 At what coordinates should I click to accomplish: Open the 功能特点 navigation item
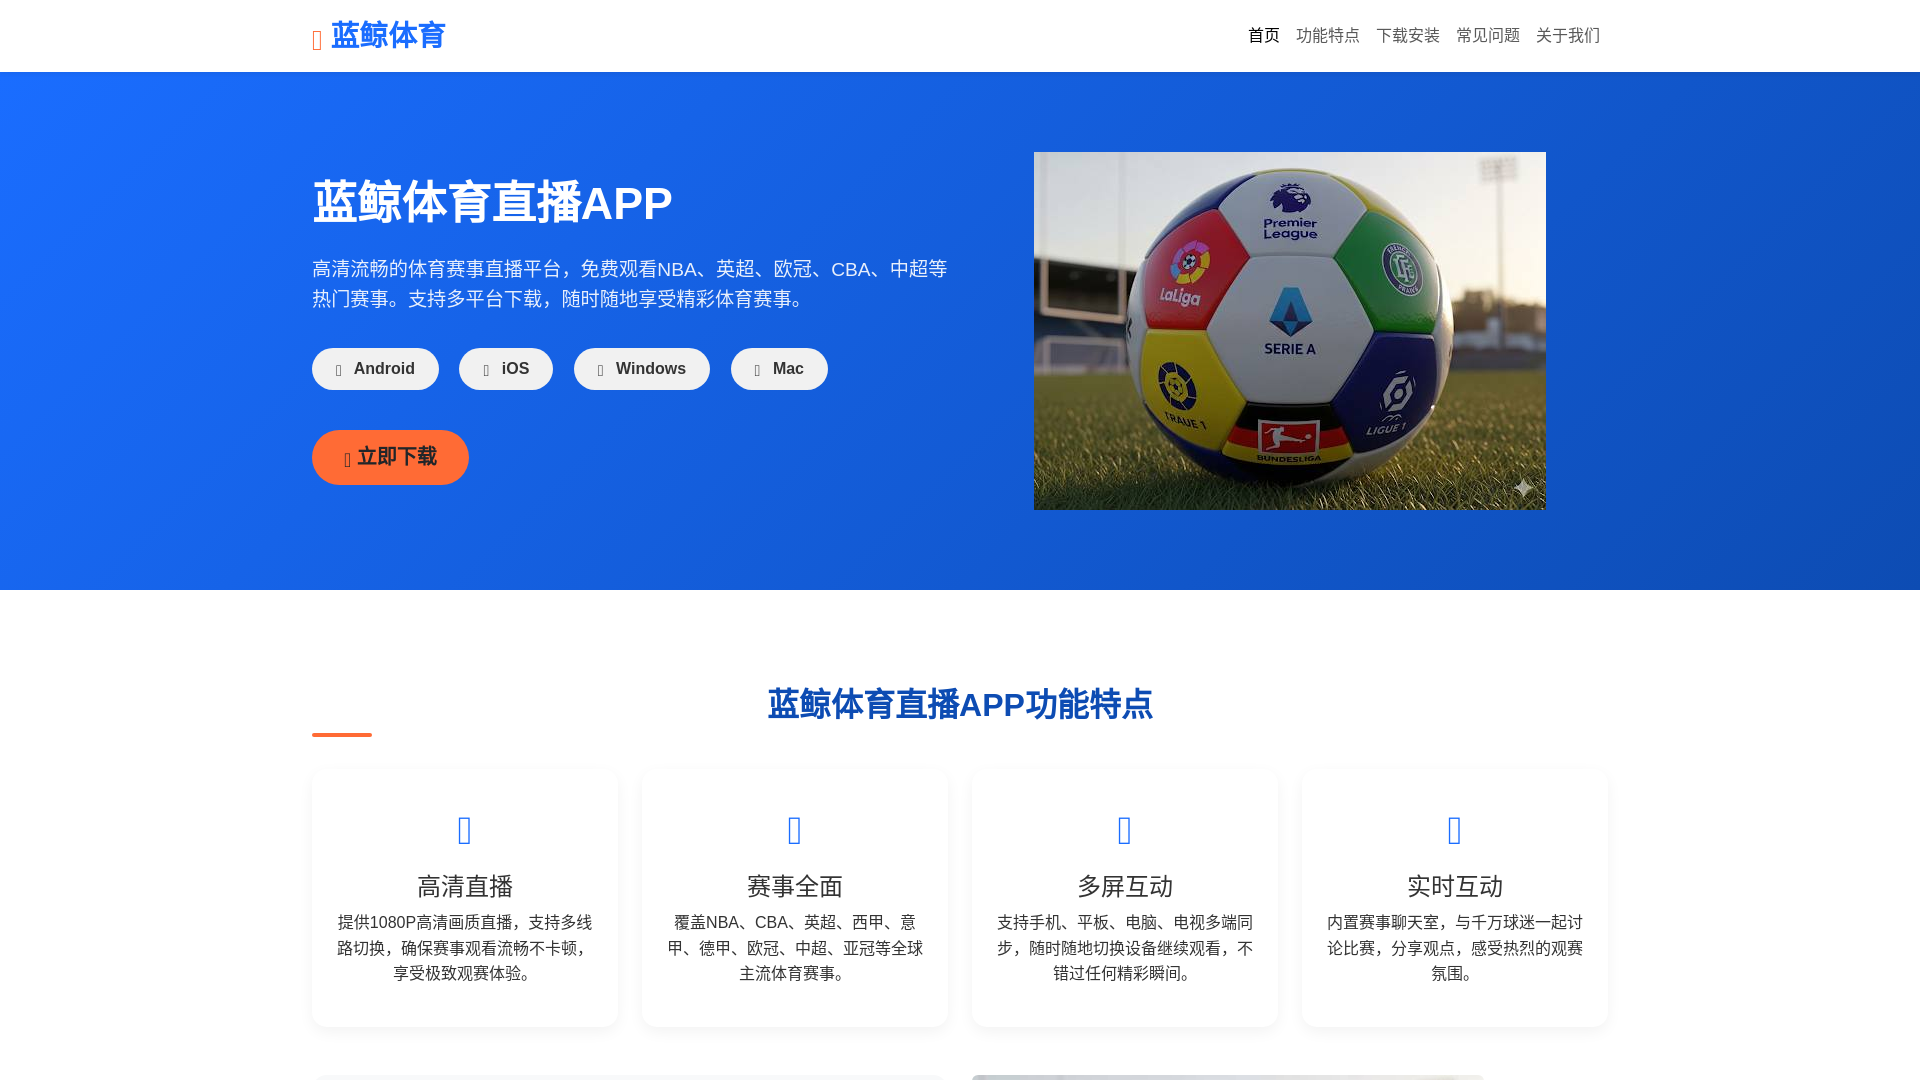point(1328,36)
